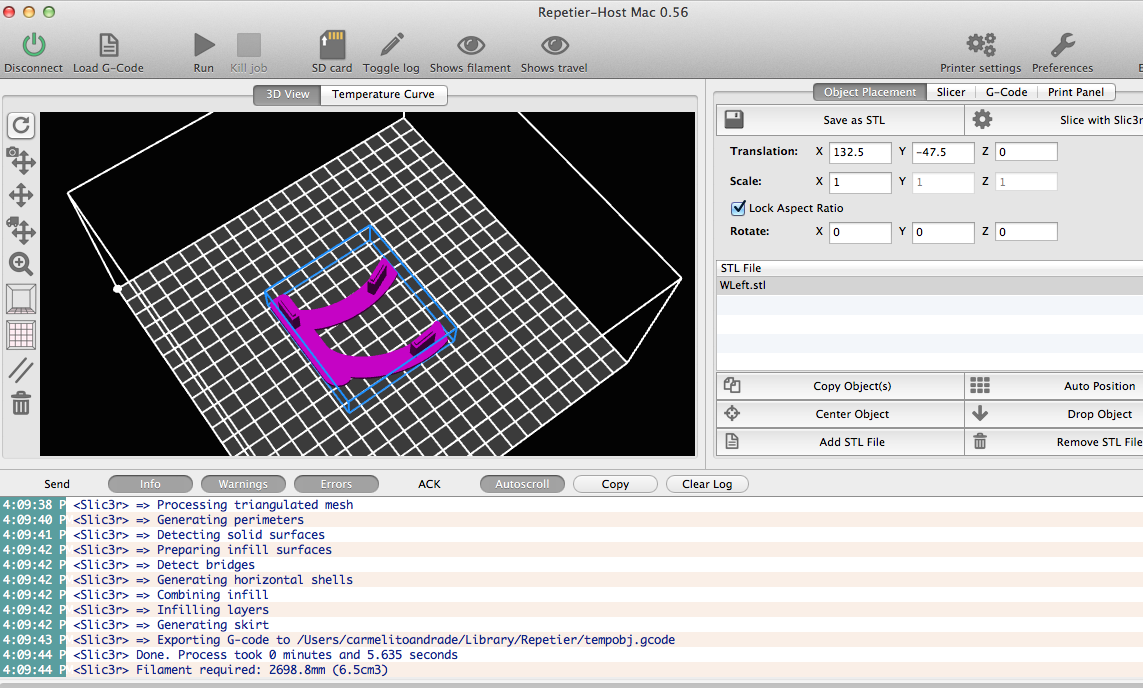The height and width of the screenshot is (688, 1143).
Task: Click Copy Object(s) button
Action: (x=840, y=386)
